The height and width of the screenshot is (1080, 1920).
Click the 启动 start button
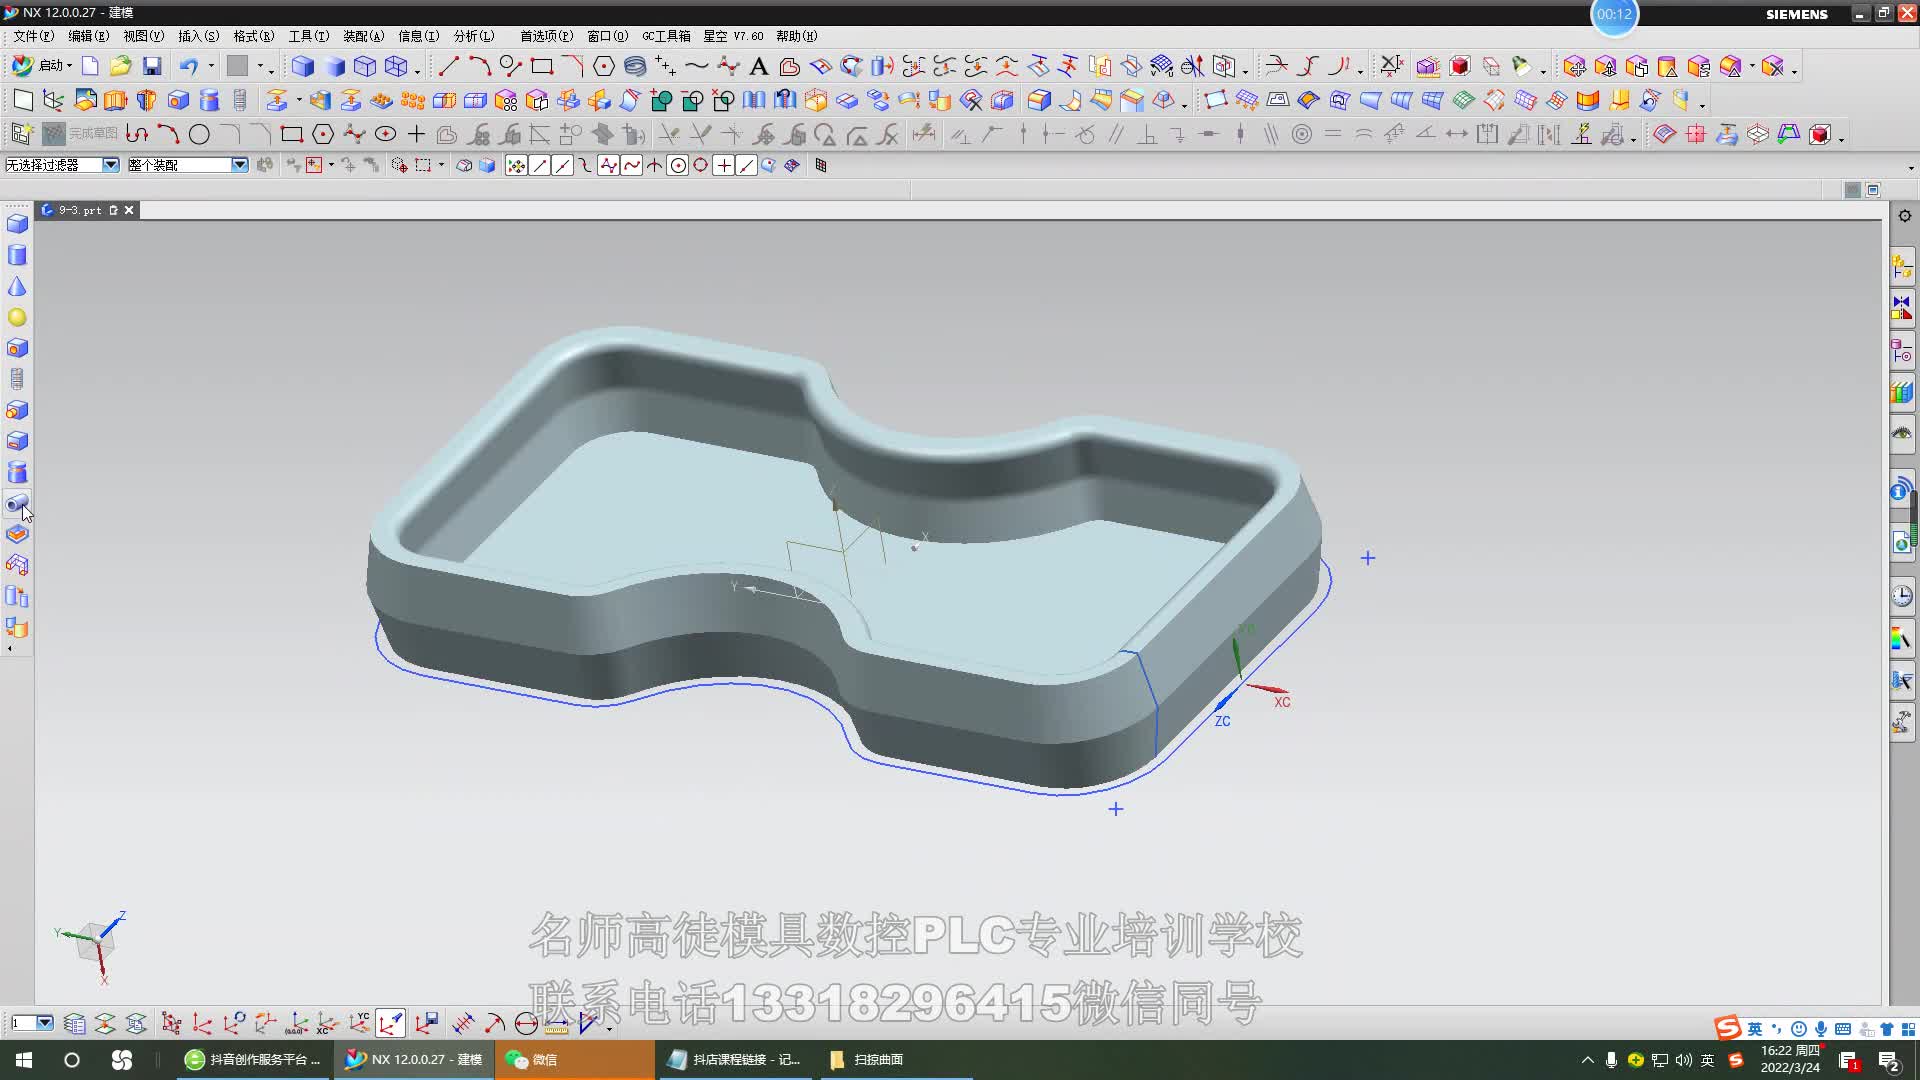42,66
